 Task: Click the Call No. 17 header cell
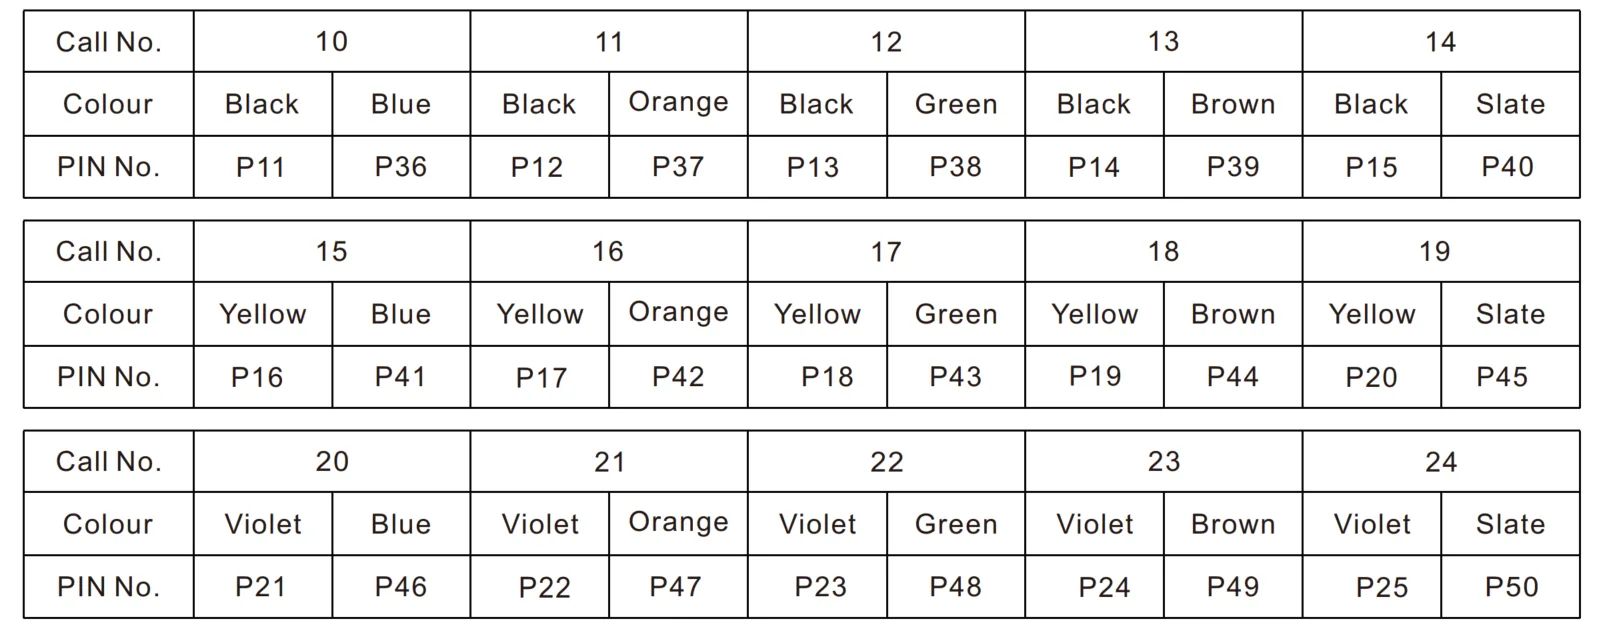pyautogui.click(x=886, y=252)
